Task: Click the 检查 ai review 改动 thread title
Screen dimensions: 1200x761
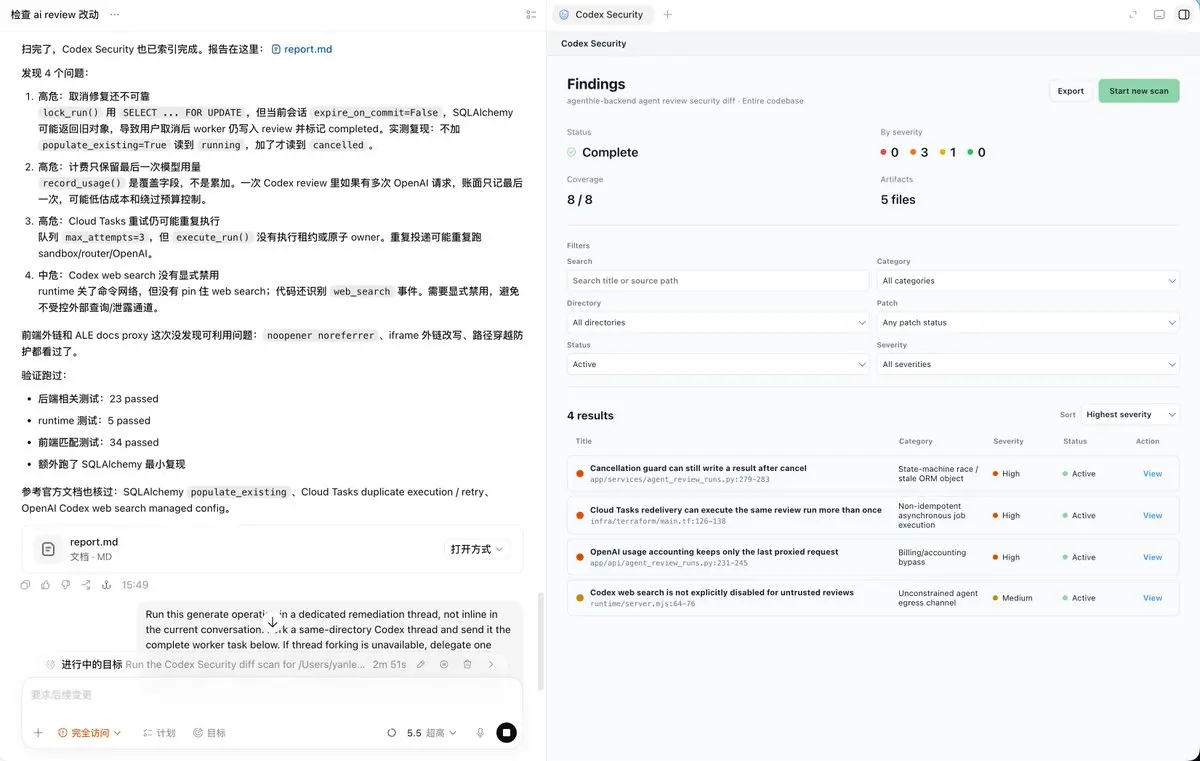Action: 54,15
